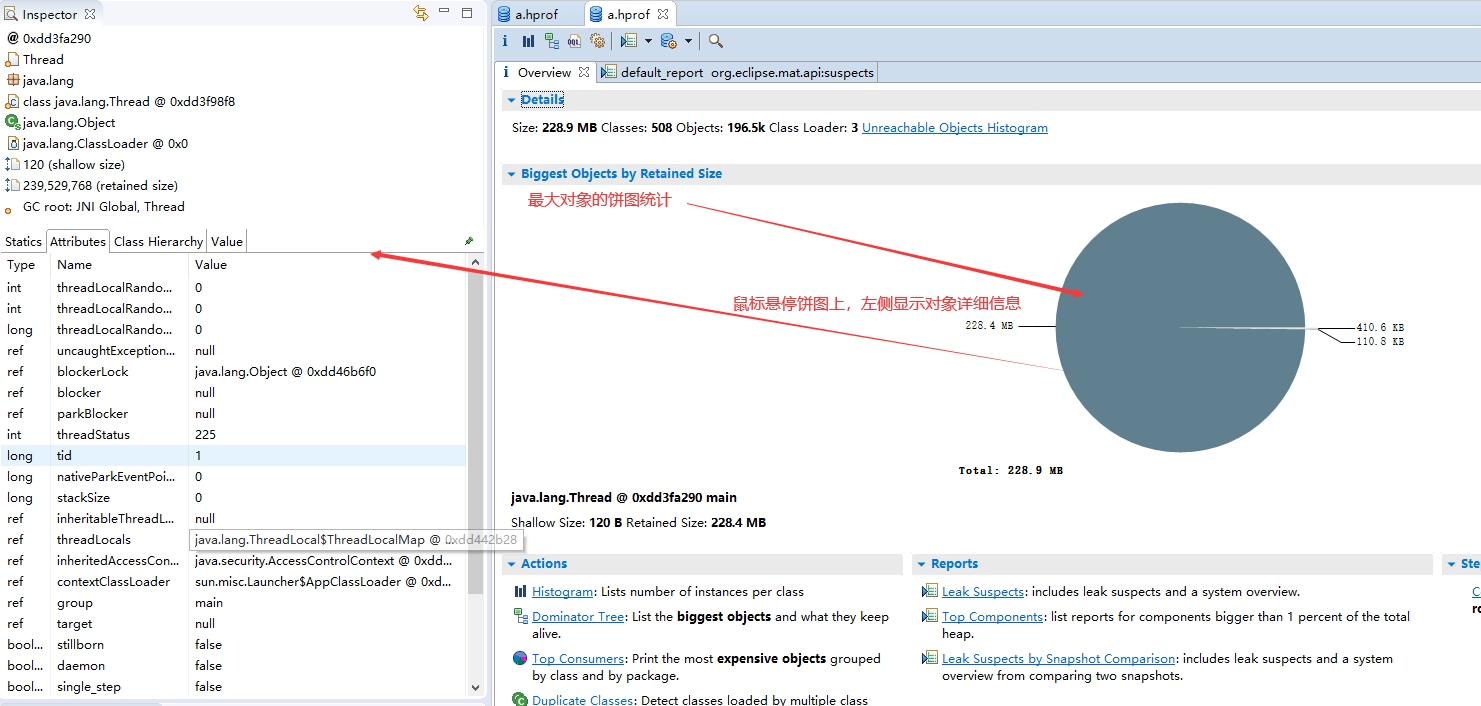Open the Dominator Tree toolbar icon

coord(551,41)
